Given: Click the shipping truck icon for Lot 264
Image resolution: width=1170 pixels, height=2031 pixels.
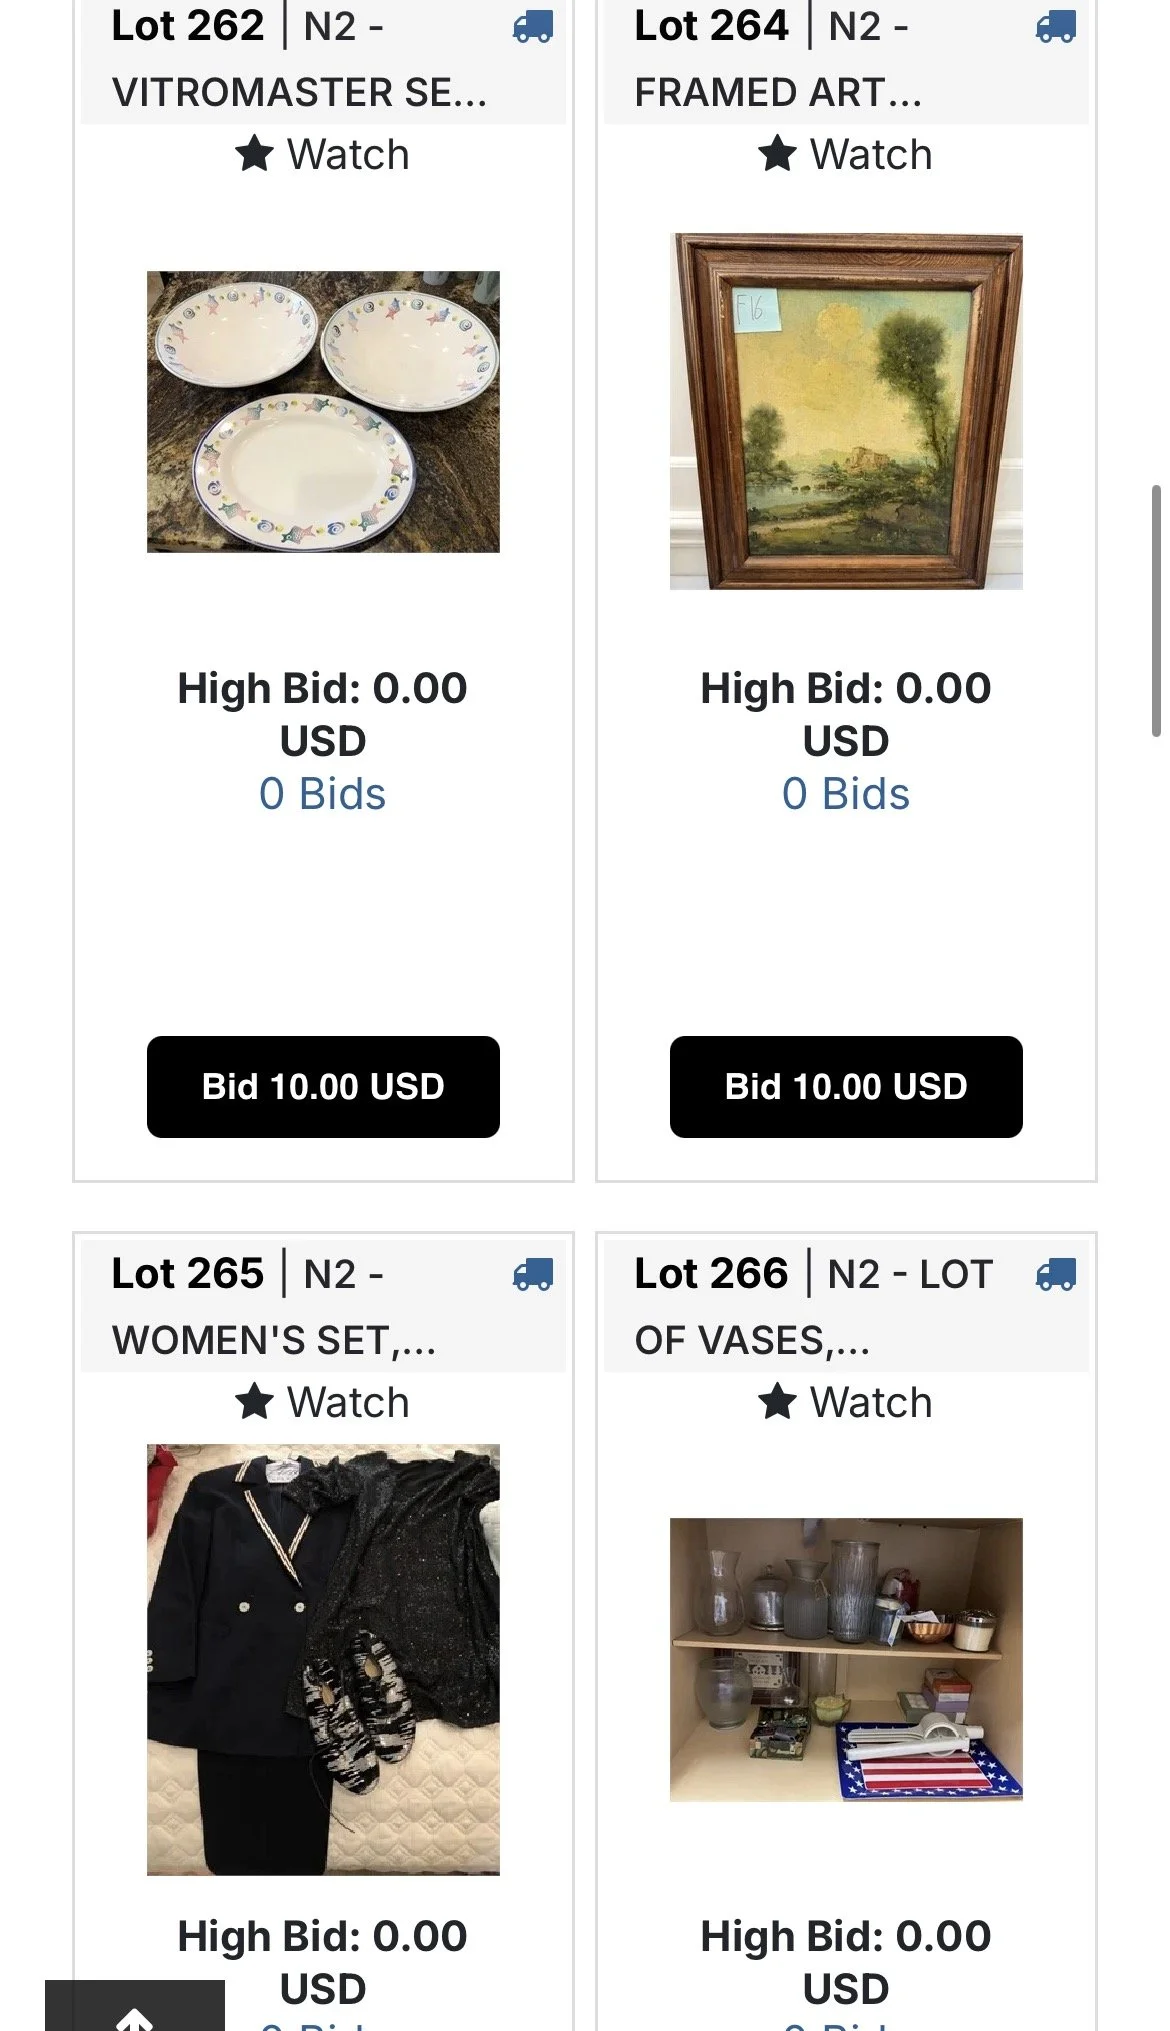Looking at the screenshot, I should pyautogui.click(x=1055, y=26).
